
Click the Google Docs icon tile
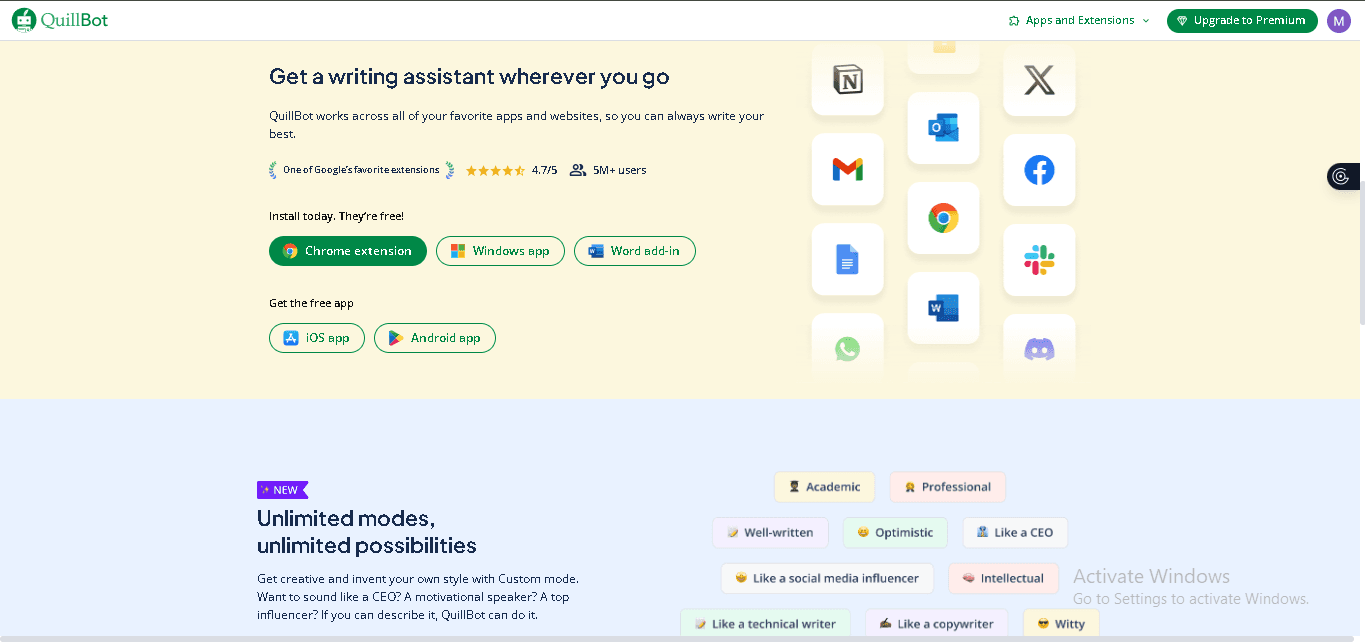click(x=847, y=260)
